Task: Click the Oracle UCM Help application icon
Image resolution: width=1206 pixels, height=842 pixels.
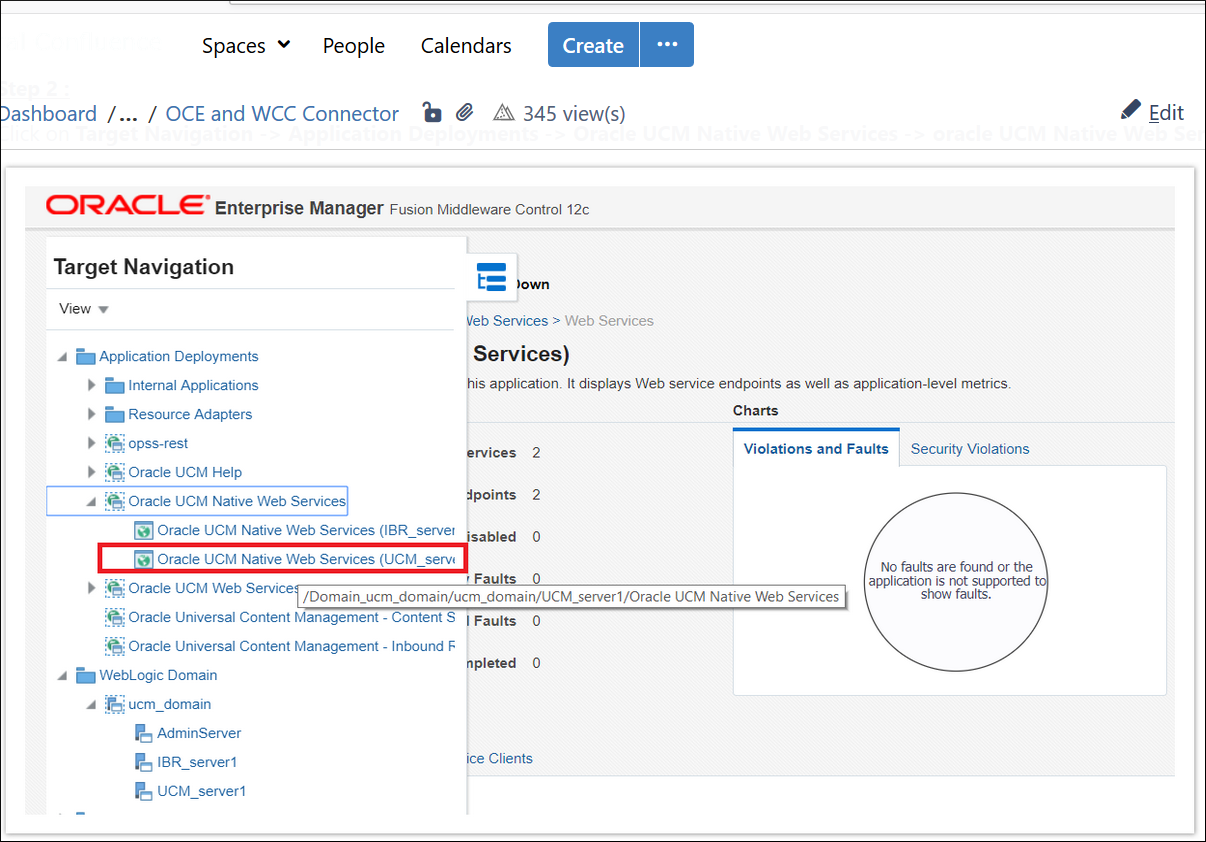Action: pos(115,473)
